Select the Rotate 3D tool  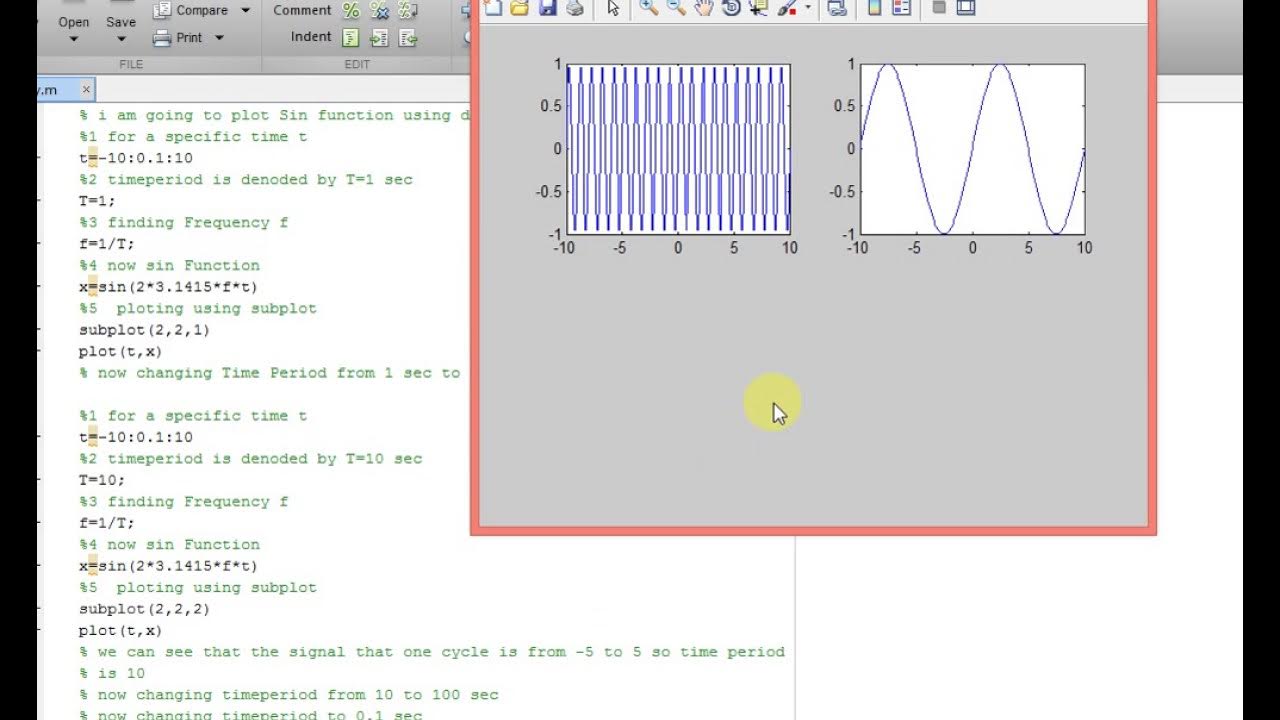731,8
